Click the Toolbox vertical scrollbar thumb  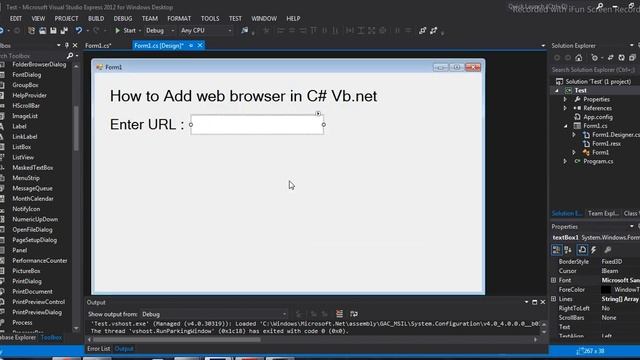tap(76, 129)
